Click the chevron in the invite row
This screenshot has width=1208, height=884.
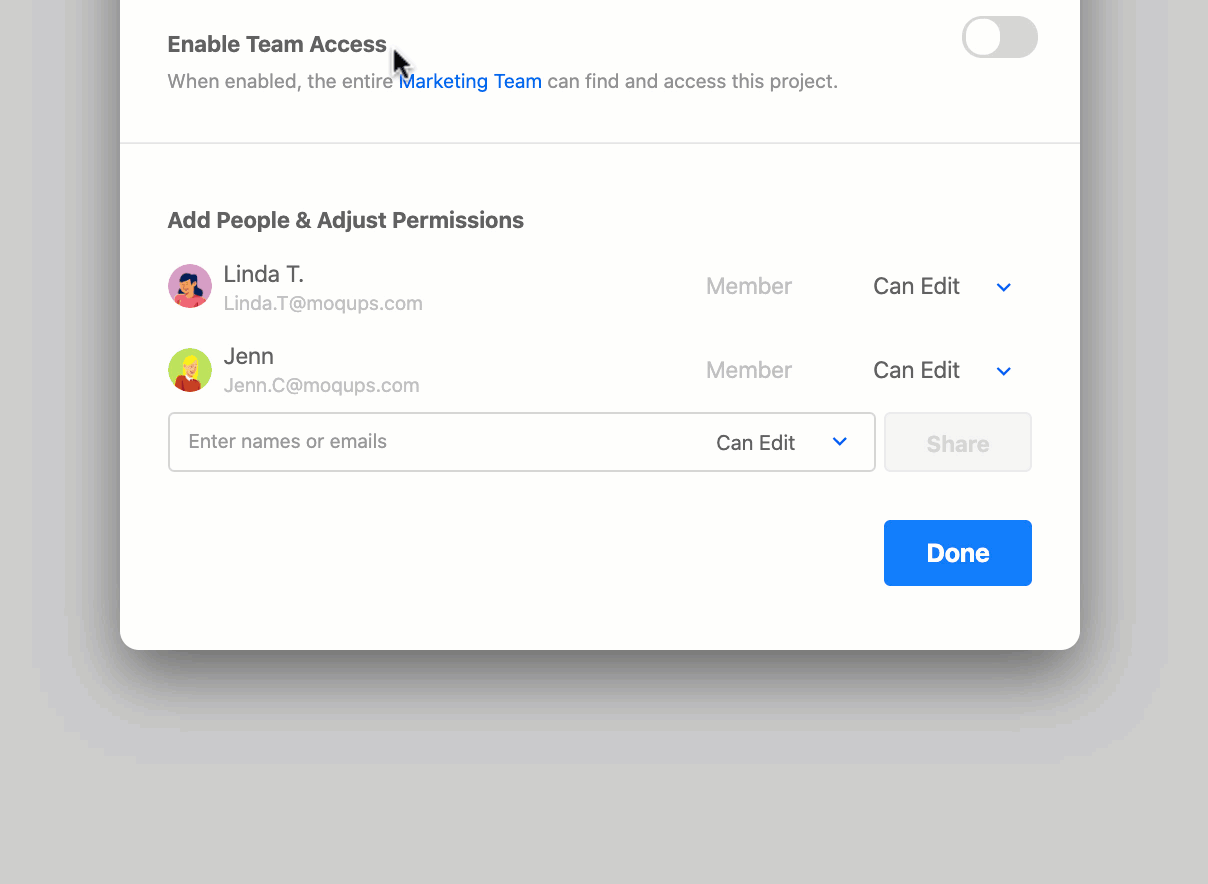click(x=839, y=442)
